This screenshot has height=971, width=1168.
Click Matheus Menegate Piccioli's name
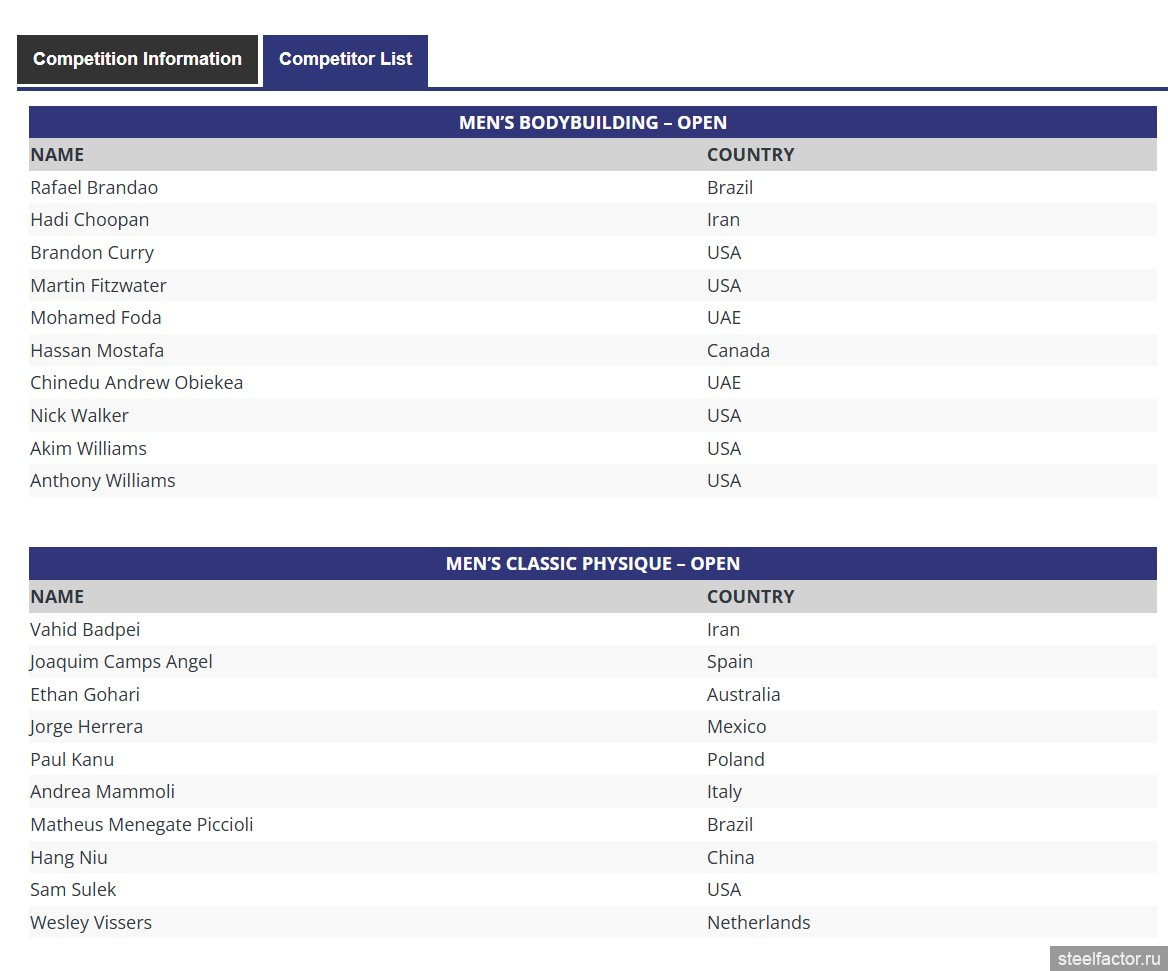pos(141,824)
